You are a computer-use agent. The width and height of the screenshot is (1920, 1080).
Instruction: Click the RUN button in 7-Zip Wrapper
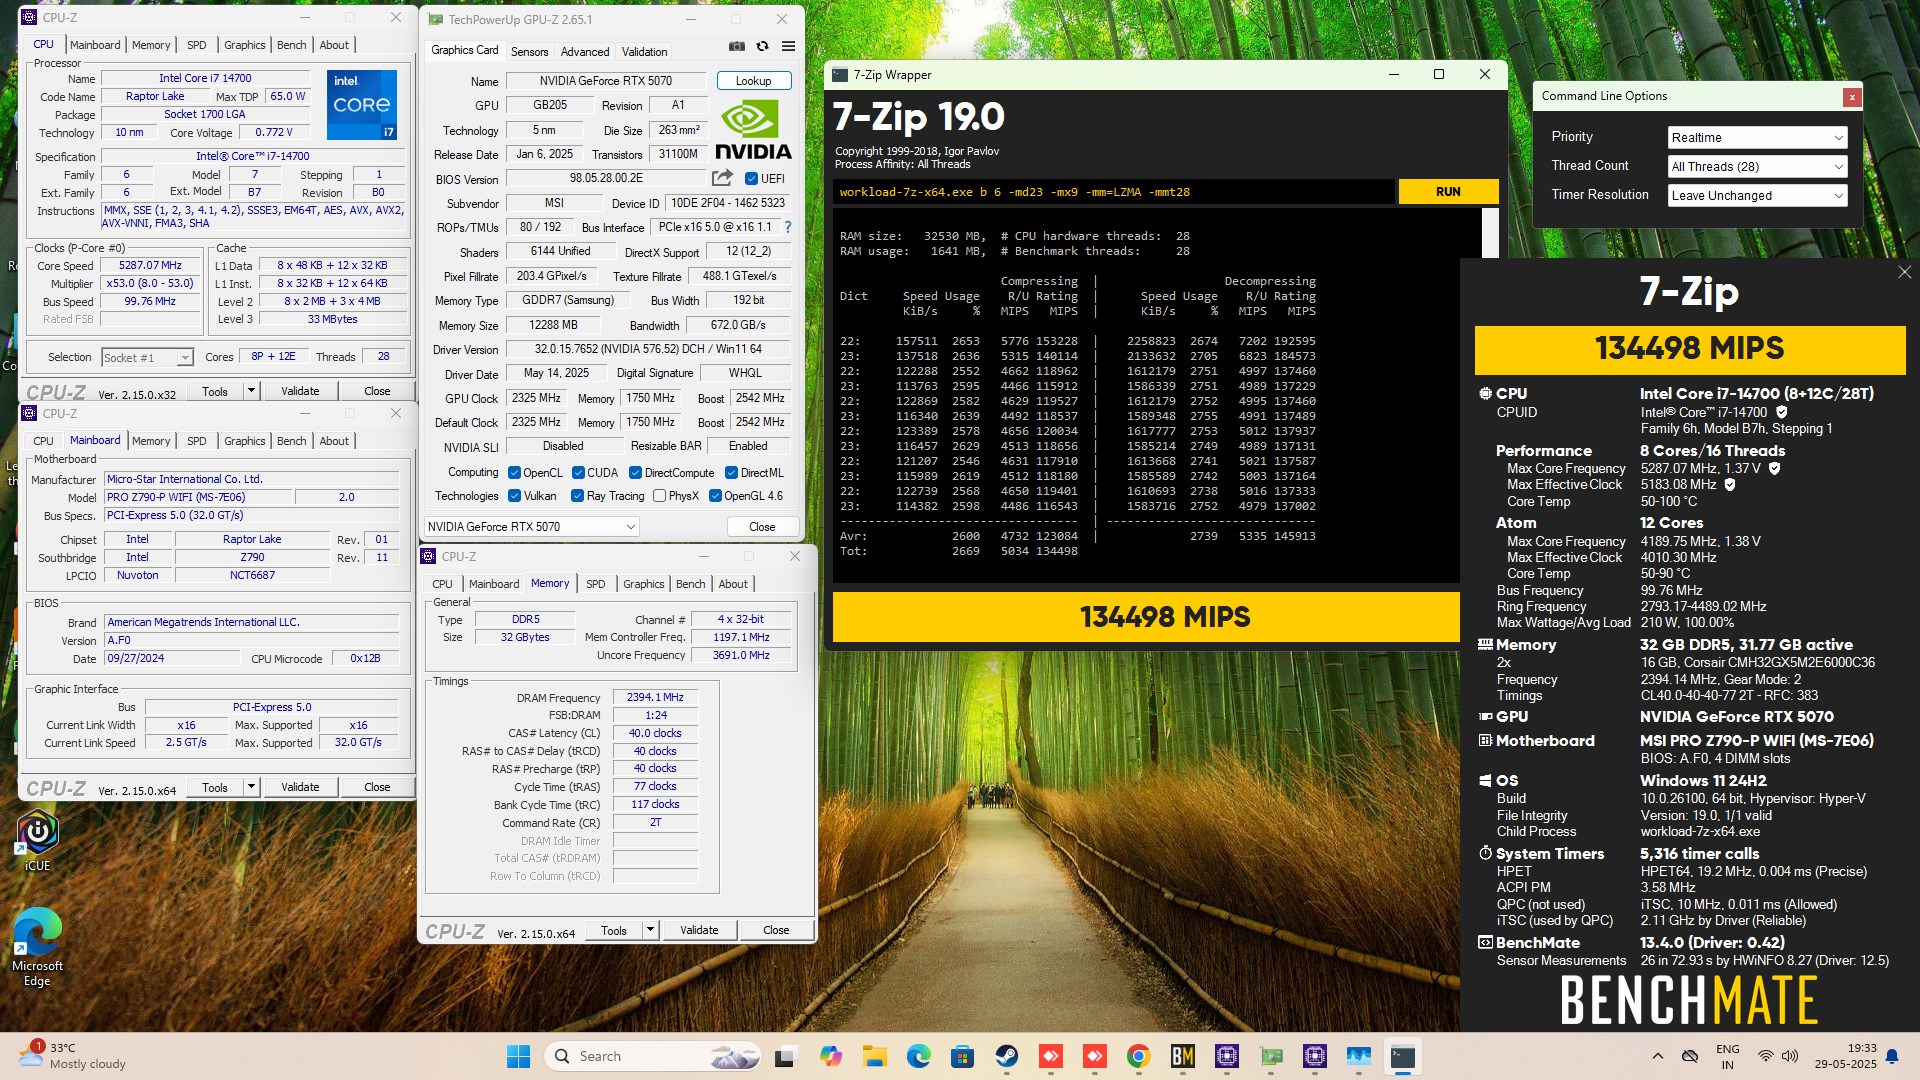pyautogui.click(x=1447, y=192)
